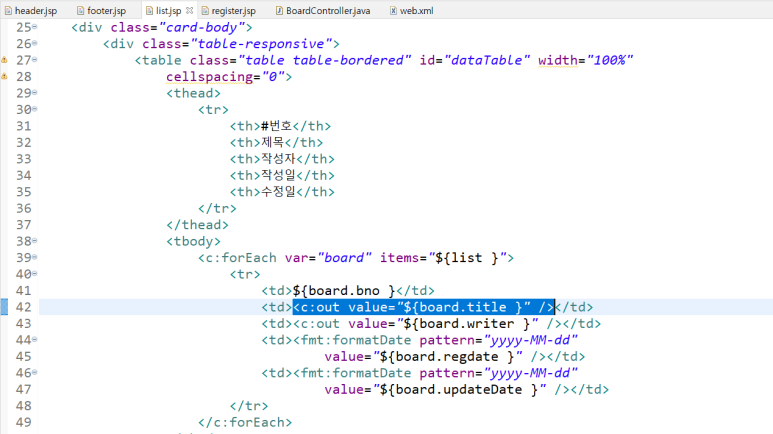Screen dimensions: 773x434
Task: Click line number 31 in the gutter
Action: 24,126
